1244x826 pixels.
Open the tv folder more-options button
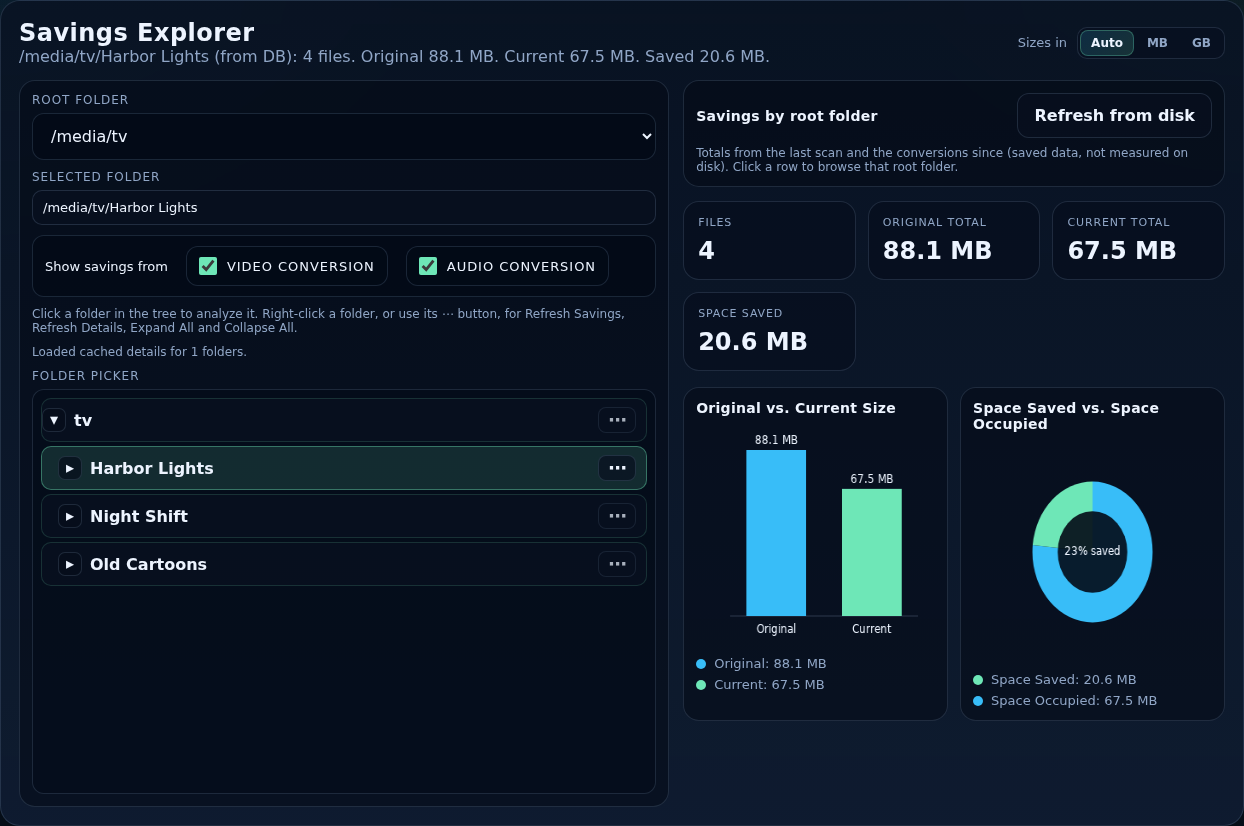tap(617, 420)
